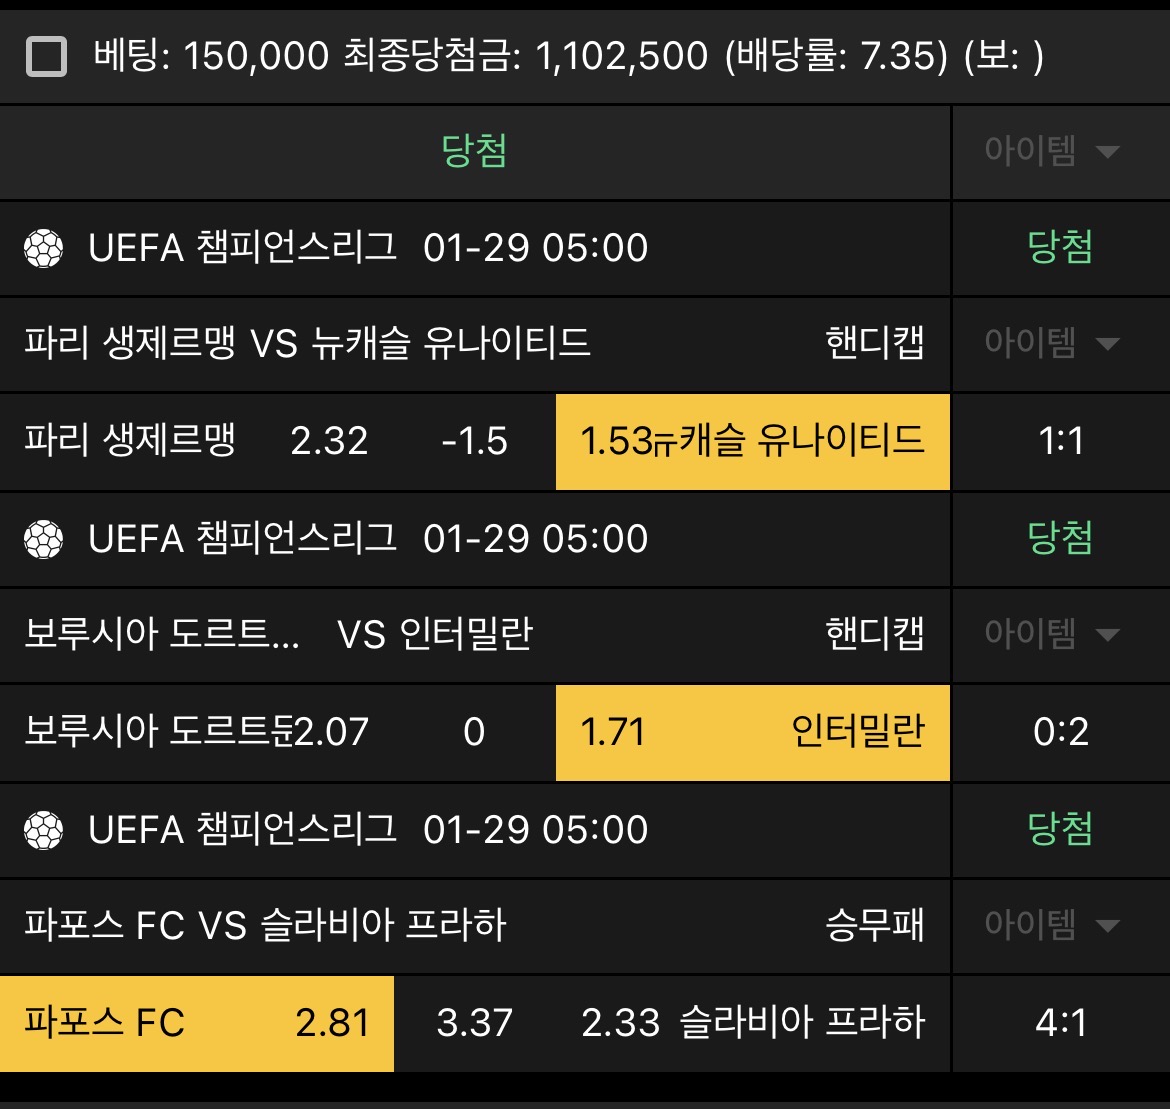Select highlighted 인터밀란 1.71 odds cell
Image resolution: width=1170 pixels, height=1109 pixels.
752,732
